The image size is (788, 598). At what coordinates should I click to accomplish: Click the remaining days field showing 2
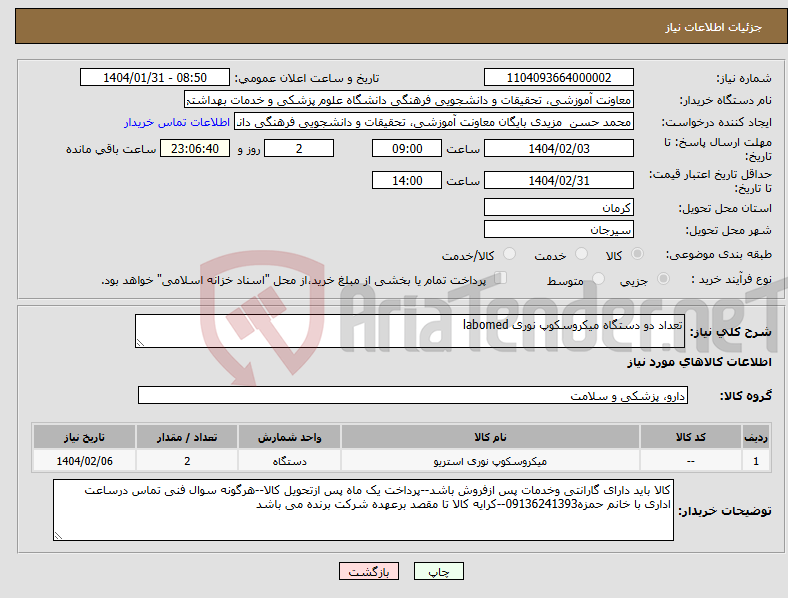(299, 148)
